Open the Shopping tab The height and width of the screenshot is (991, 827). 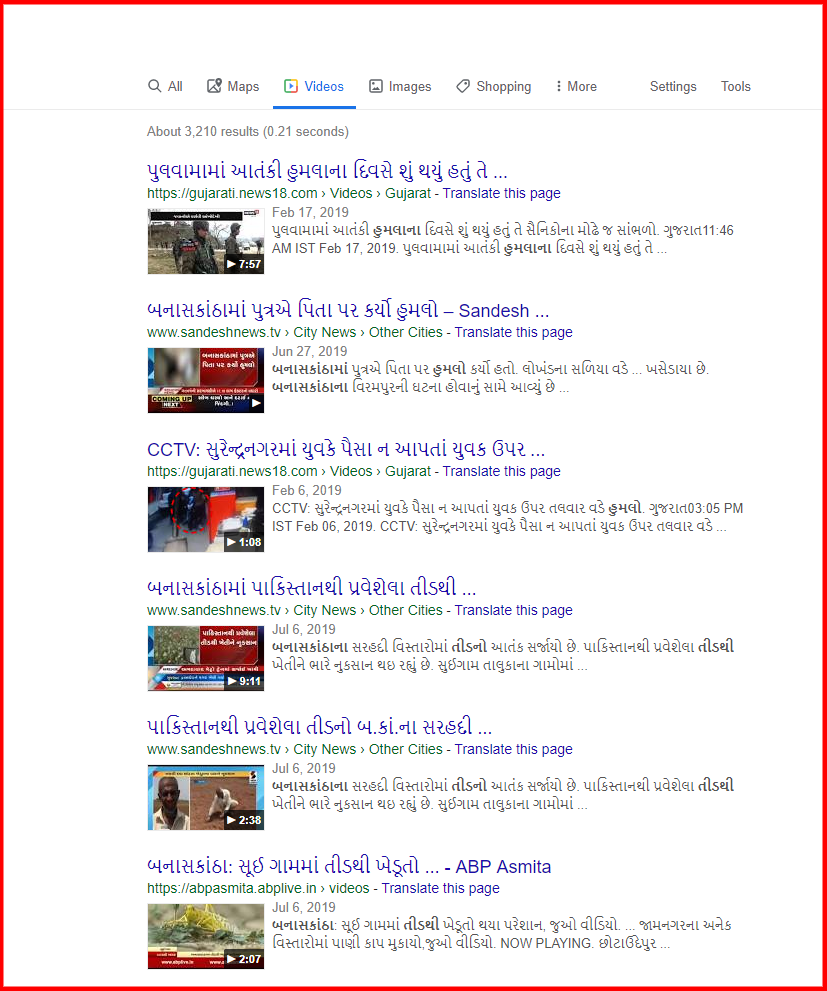point(493,87)
